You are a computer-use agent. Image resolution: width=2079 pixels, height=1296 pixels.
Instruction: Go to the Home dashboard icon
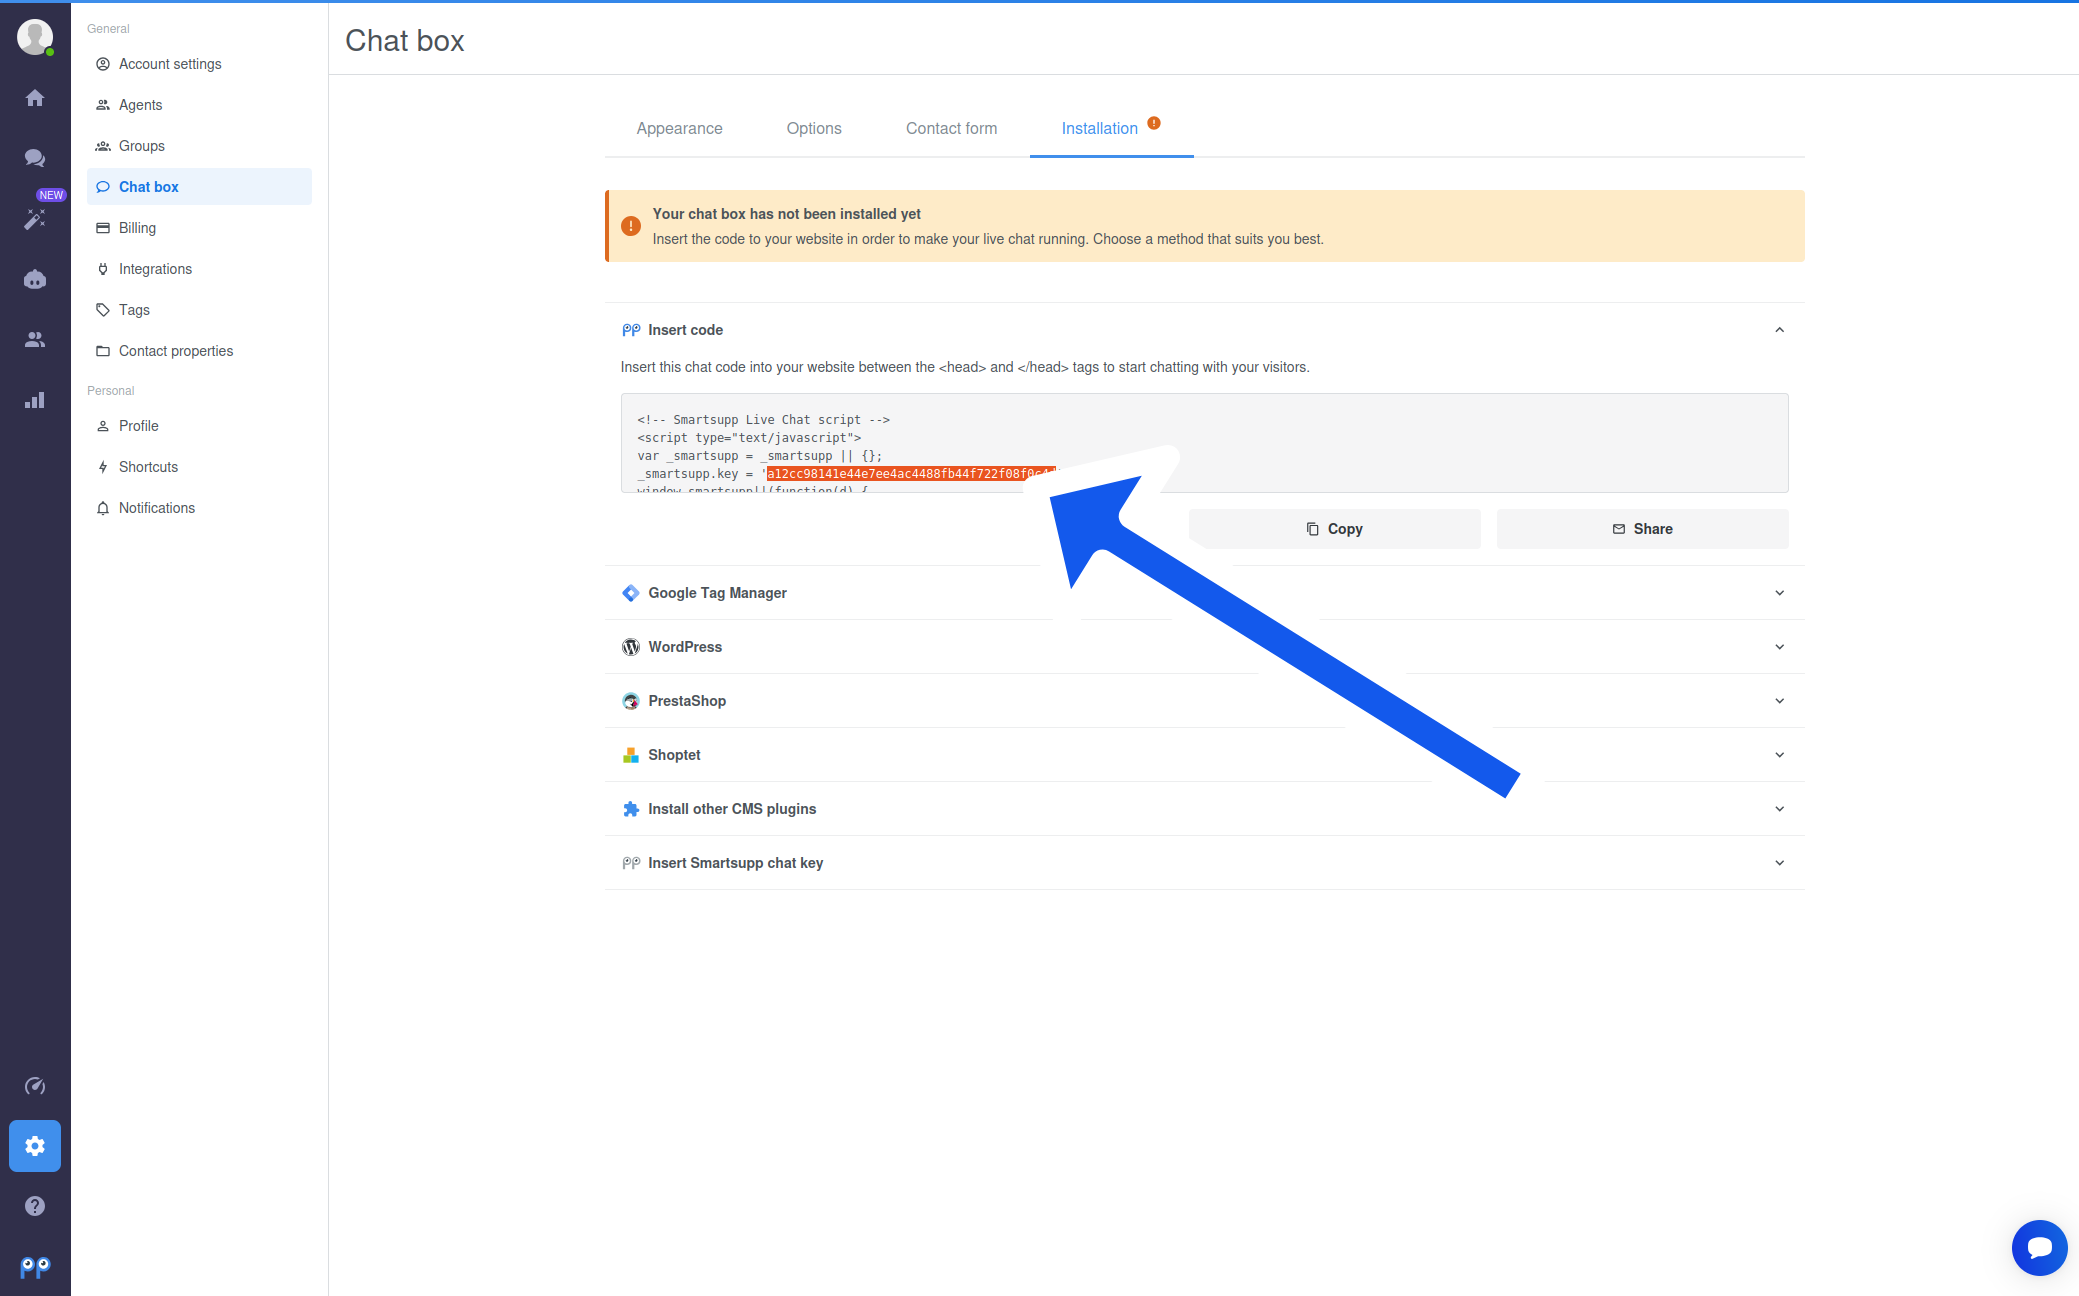click(x=35, y=98)
